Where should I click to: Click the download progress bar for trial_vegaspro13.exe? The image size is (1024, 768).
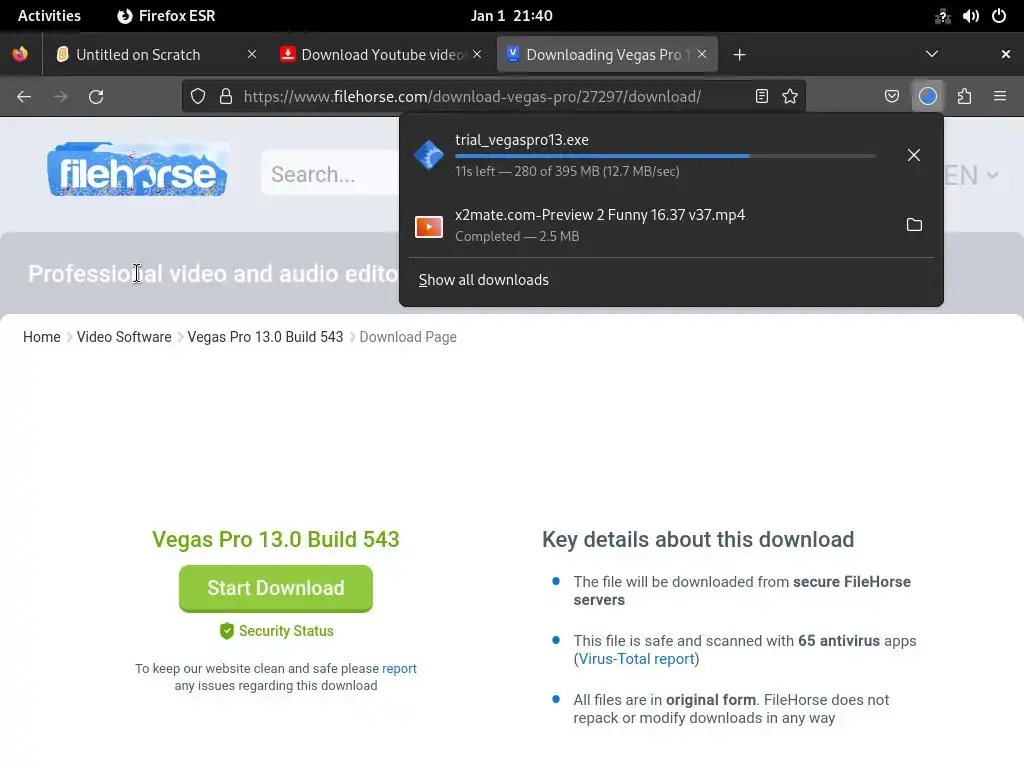665,156
